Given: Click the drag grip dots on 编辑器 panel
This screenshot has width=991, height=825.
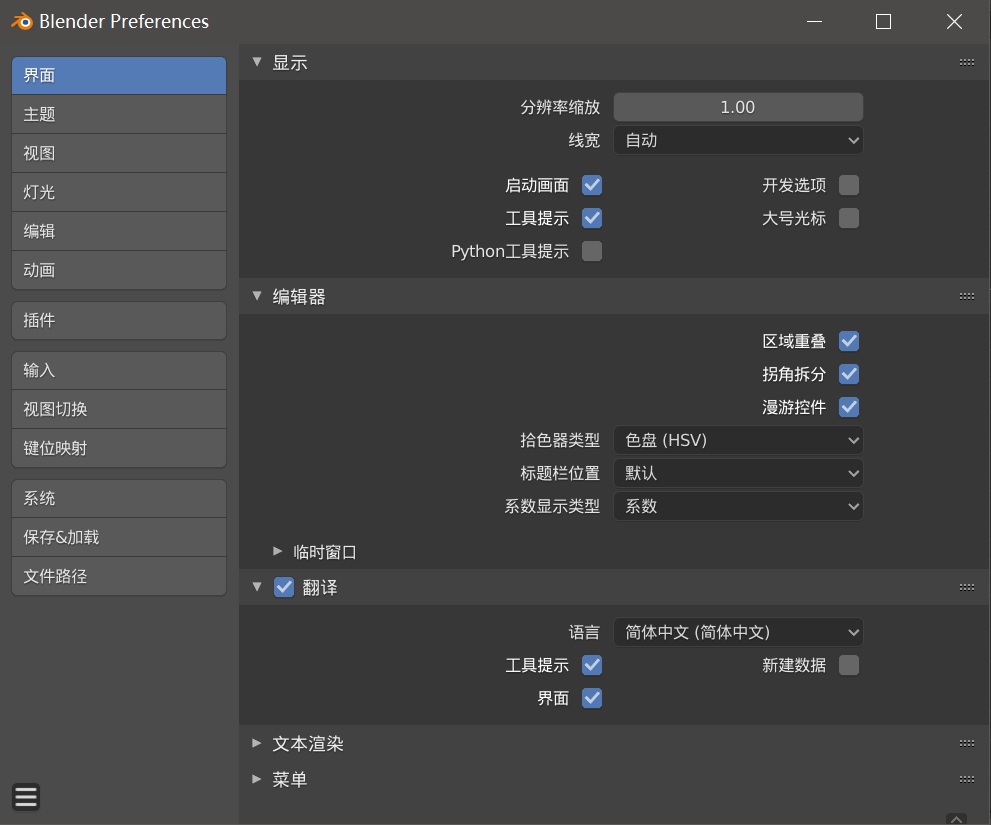Looking at the screenshot, I should 966,296.
